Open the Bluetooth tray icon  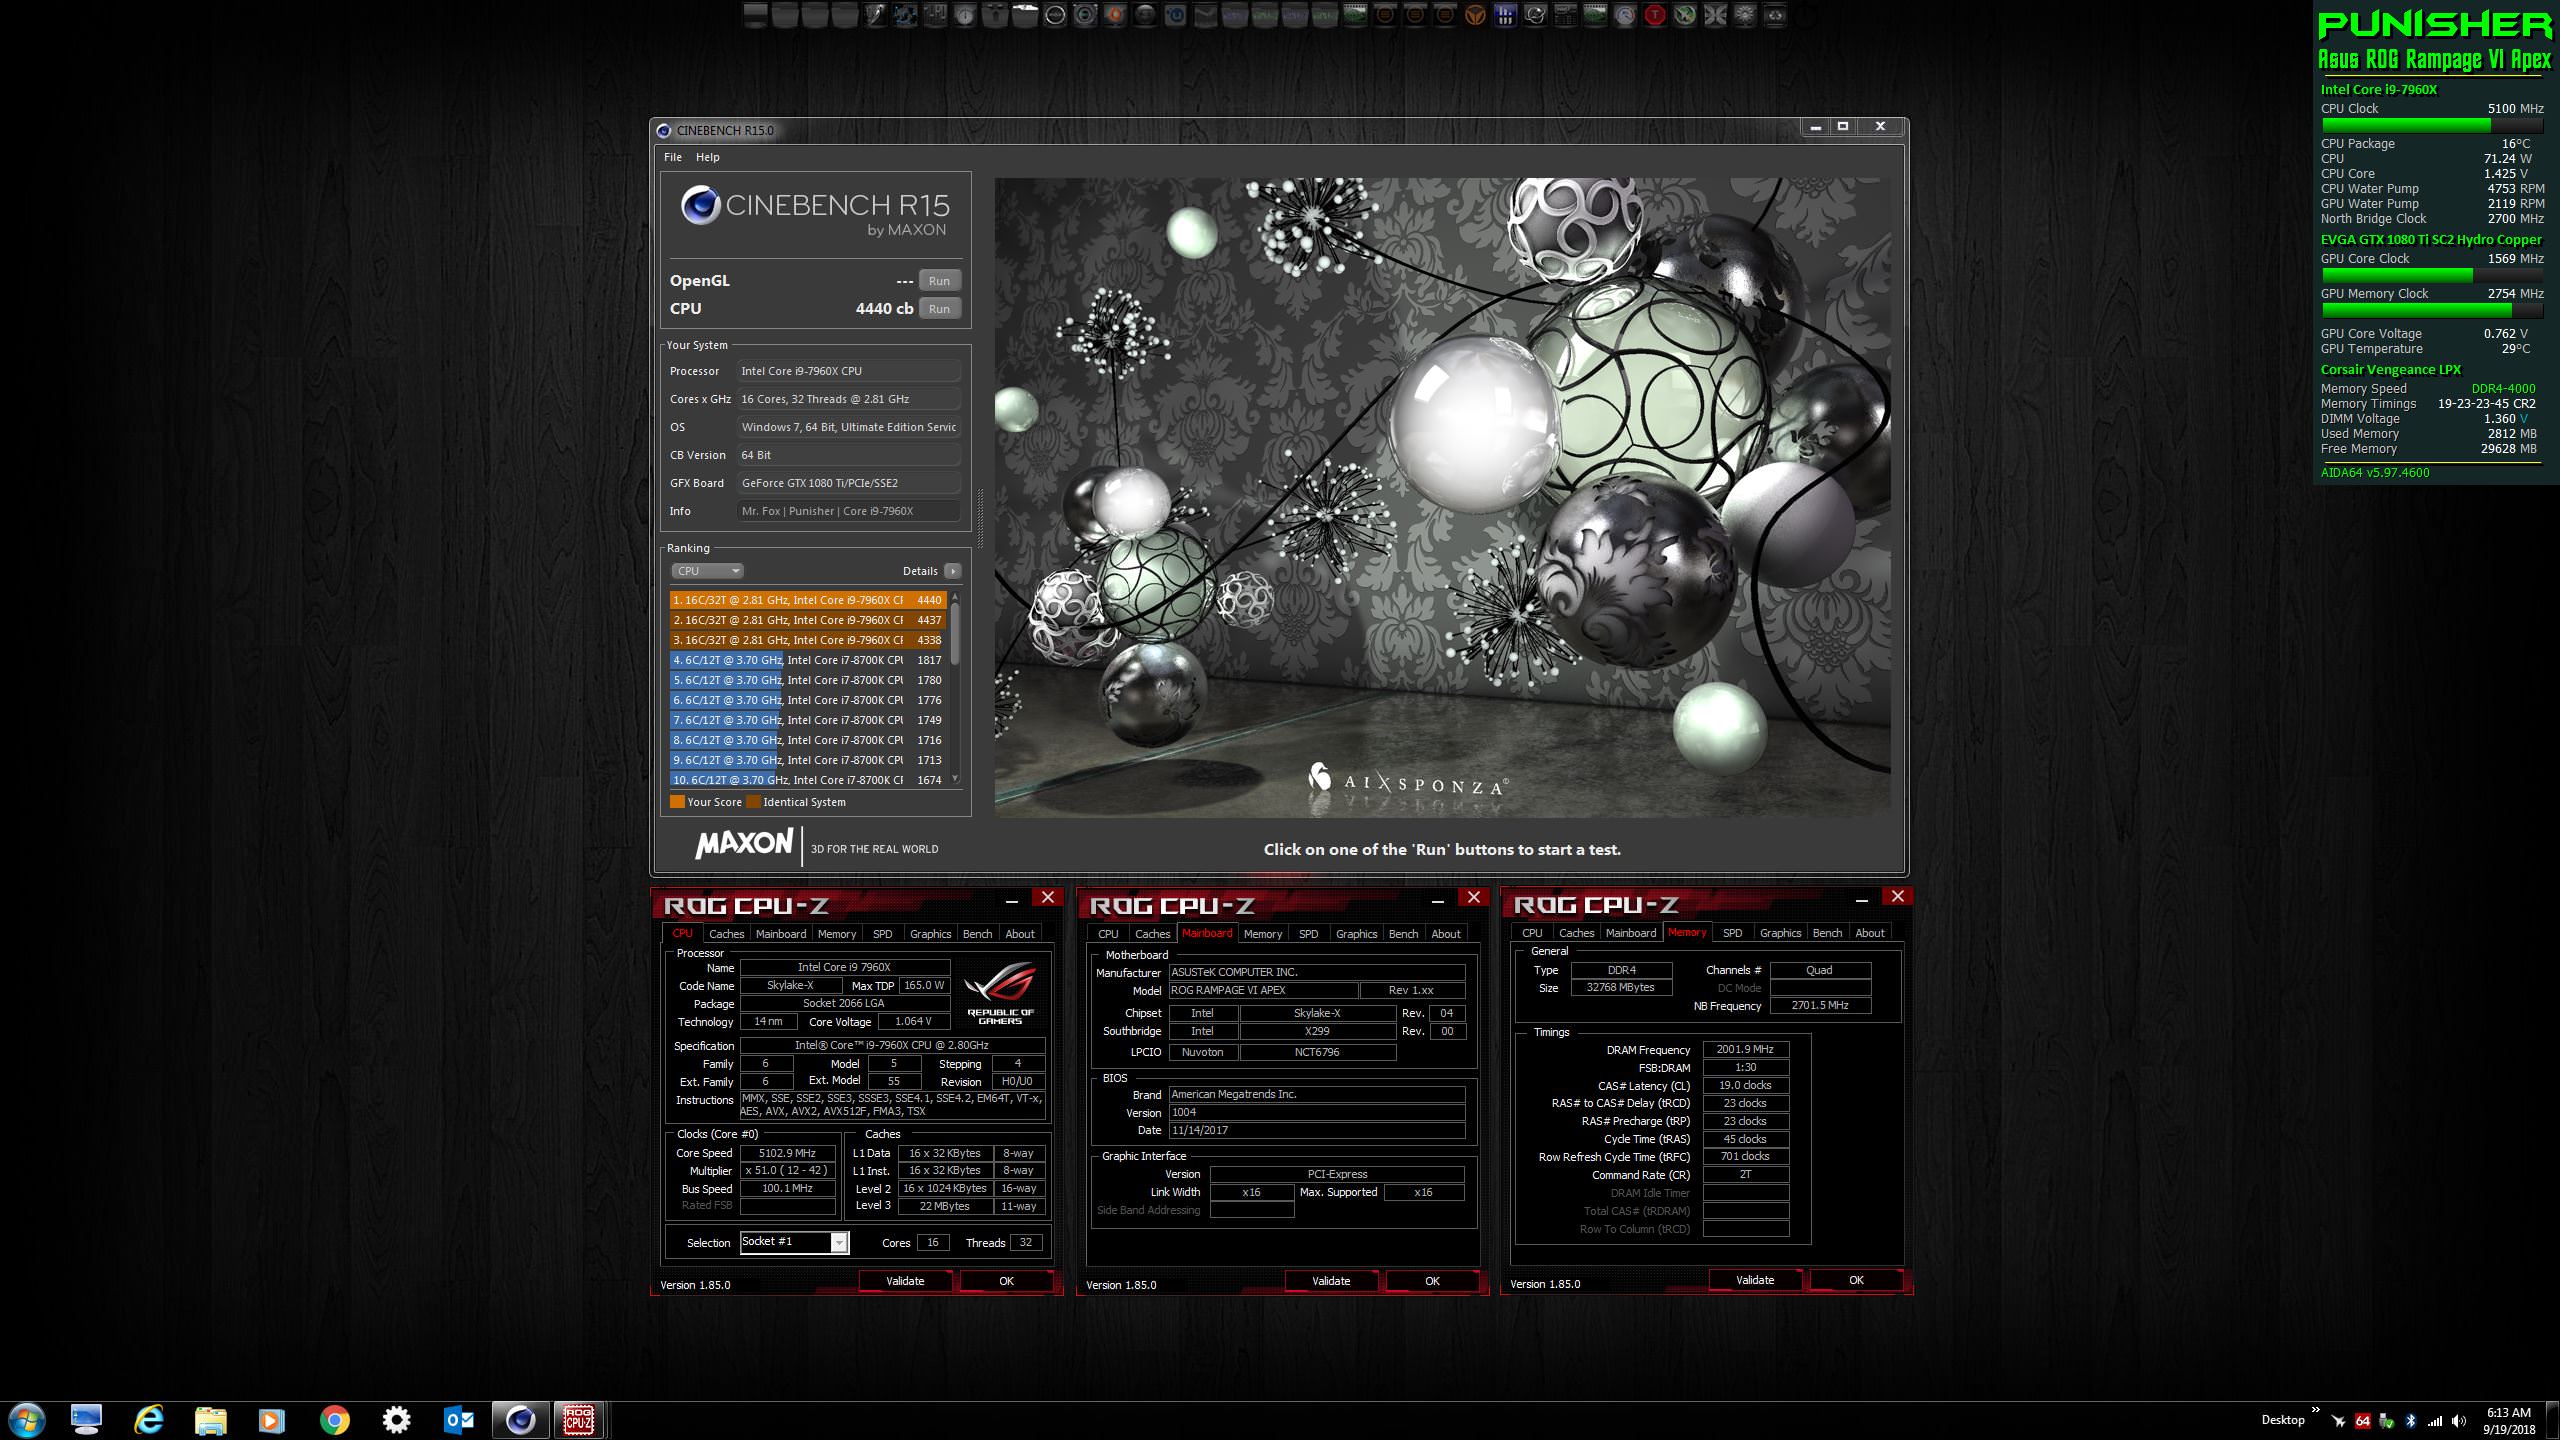[x=2410, y=1421]
